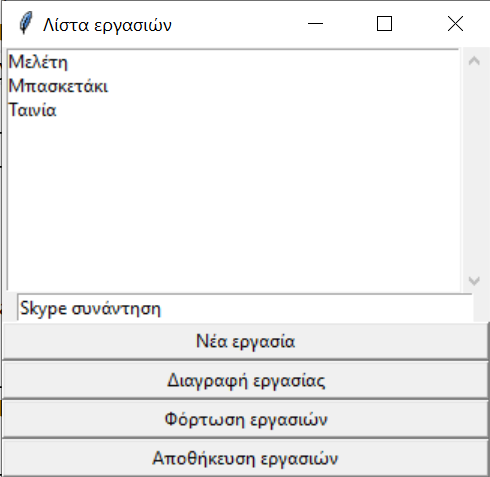490x477 pixels.
Task: Select the Μπασκετάκι task in the list
Action: (58, 86)
